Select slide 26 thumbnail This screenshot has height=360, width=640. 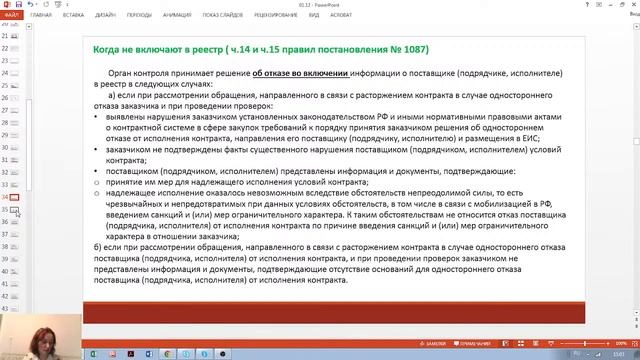pyautogui.click(x=14, y=98)
